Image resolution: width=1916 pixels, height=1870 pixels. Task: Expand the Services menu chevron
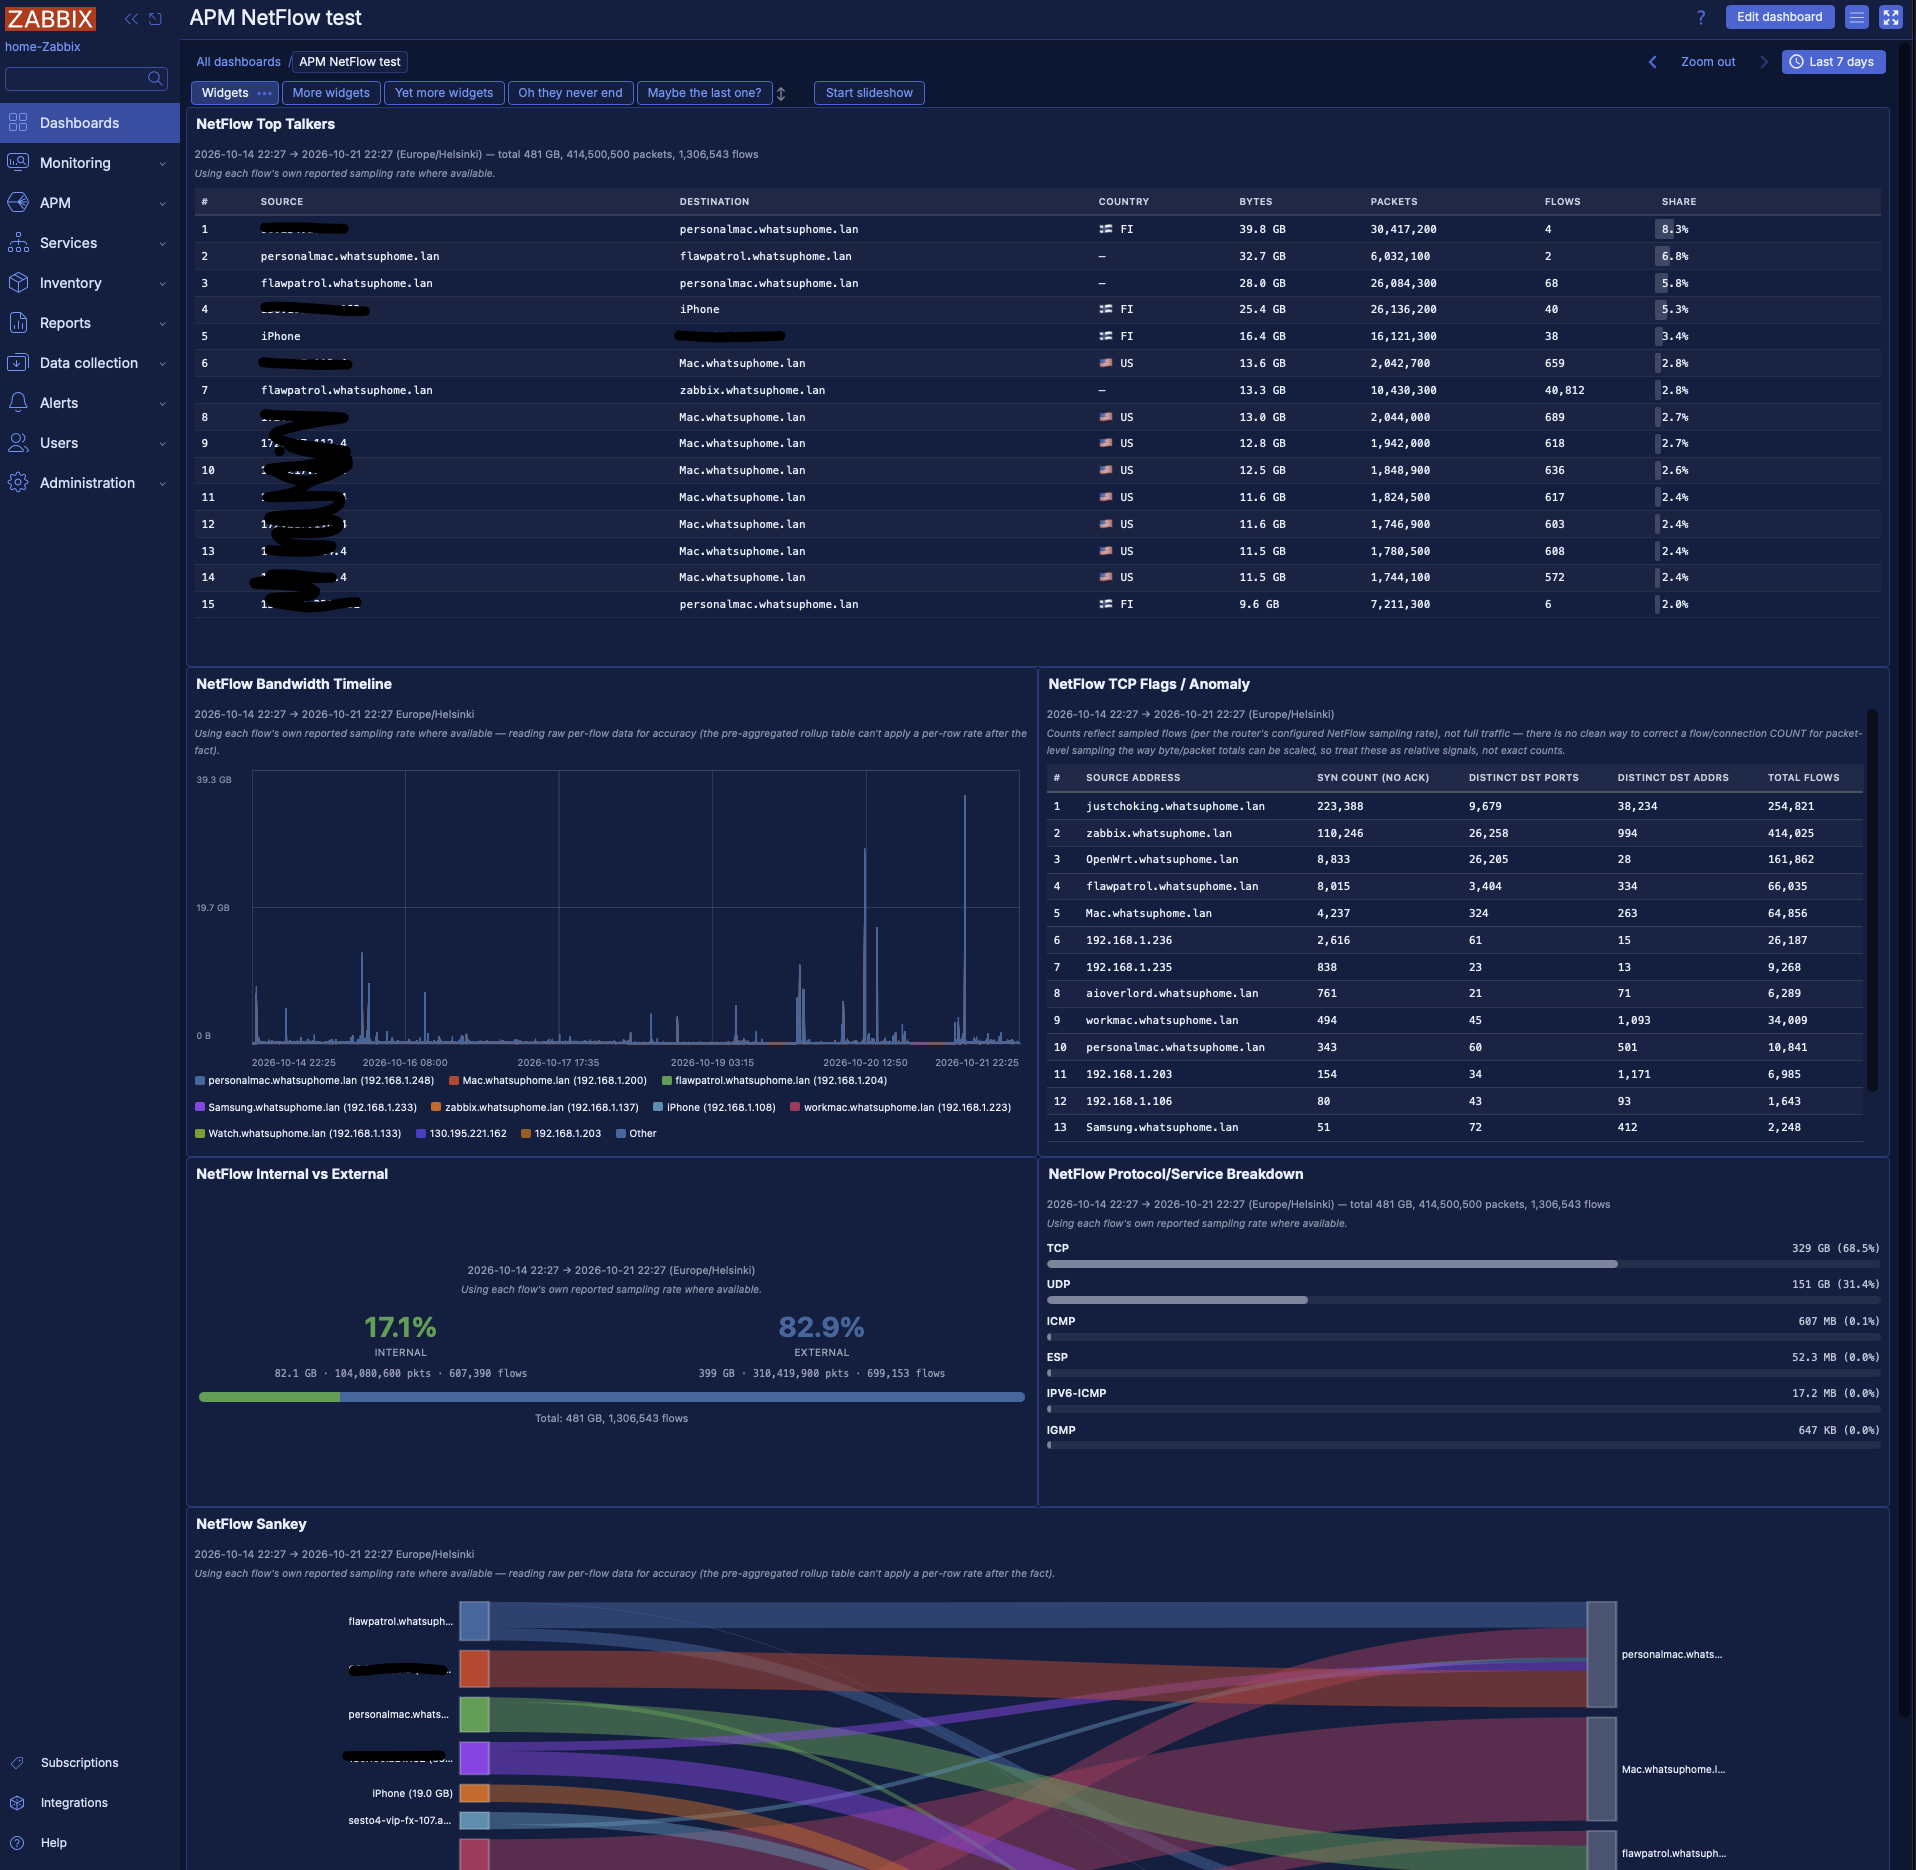162,244
